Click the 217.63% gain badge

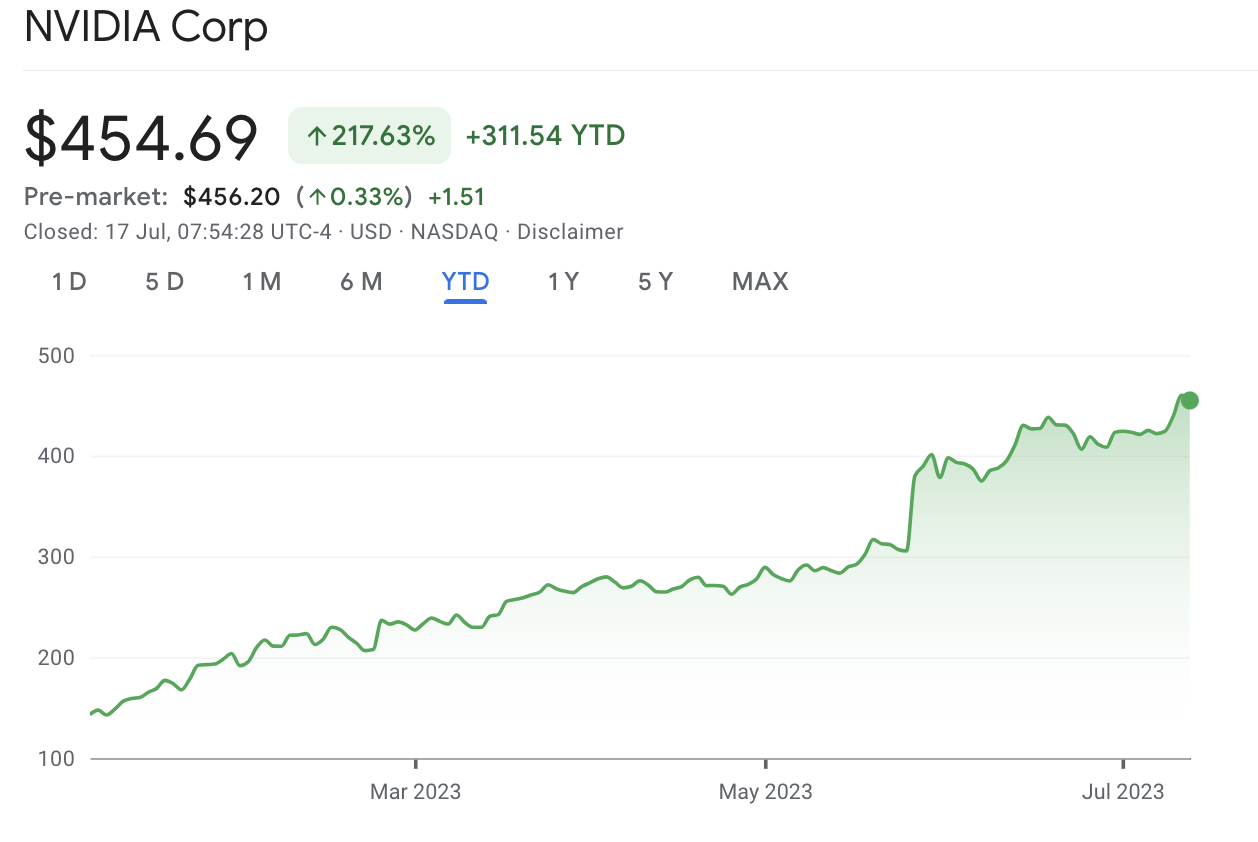point(370,136)
